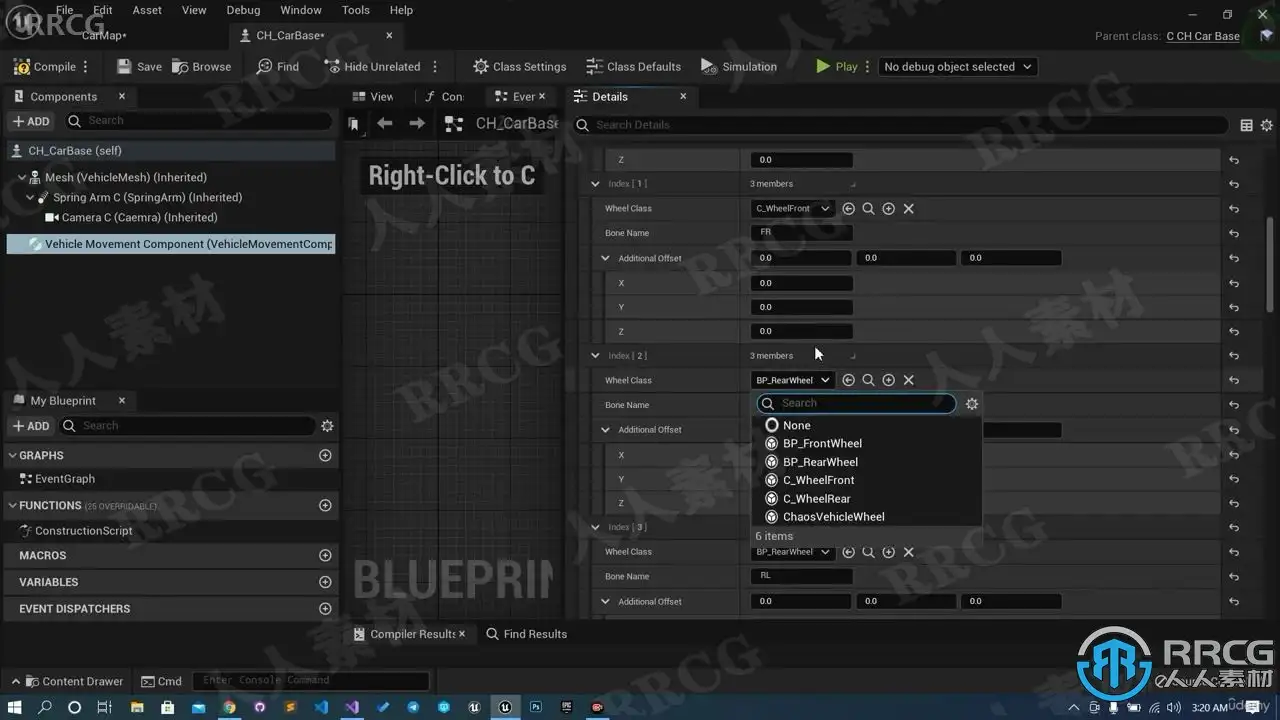
Task: Open the Debug menu
Action: tap(243, 10)
